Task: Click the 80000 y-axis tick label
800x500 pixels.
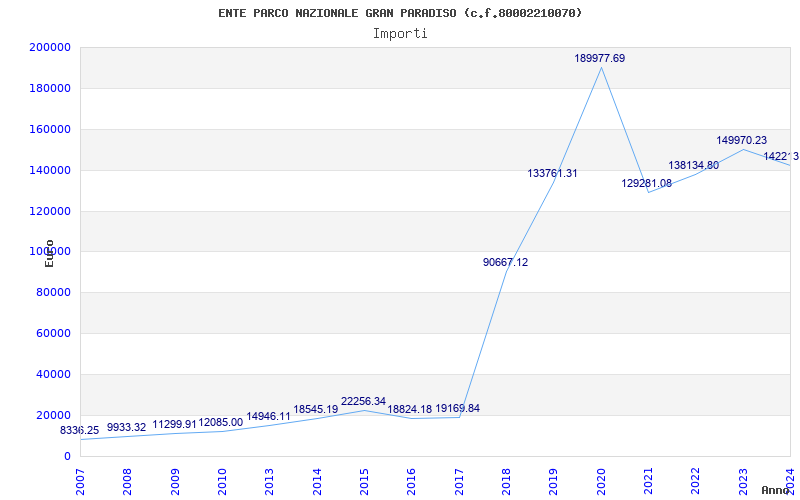Action: pos(53,292)
